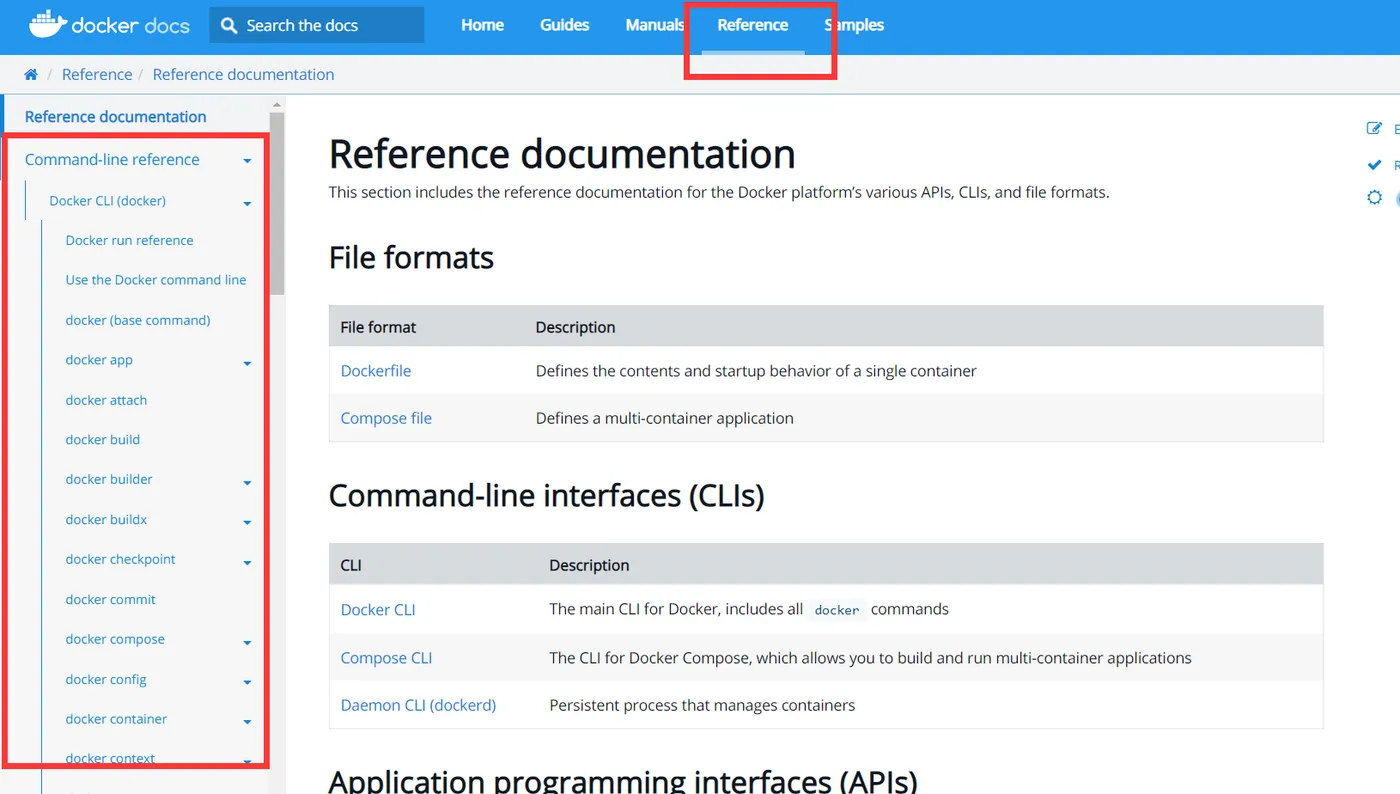Click Reference documentation breadcrumb link

(243, 75)
